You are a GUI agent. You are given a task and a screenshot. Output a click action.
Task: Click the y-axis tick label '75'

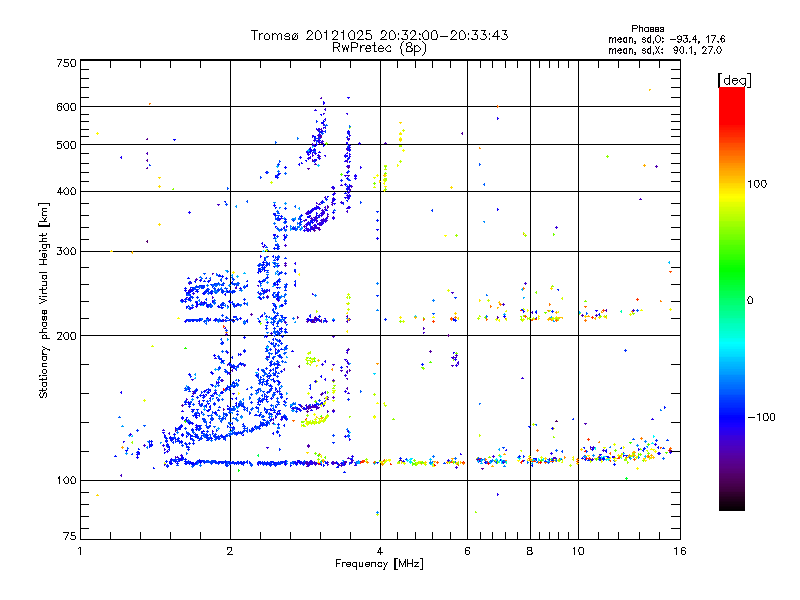(70, 536)
